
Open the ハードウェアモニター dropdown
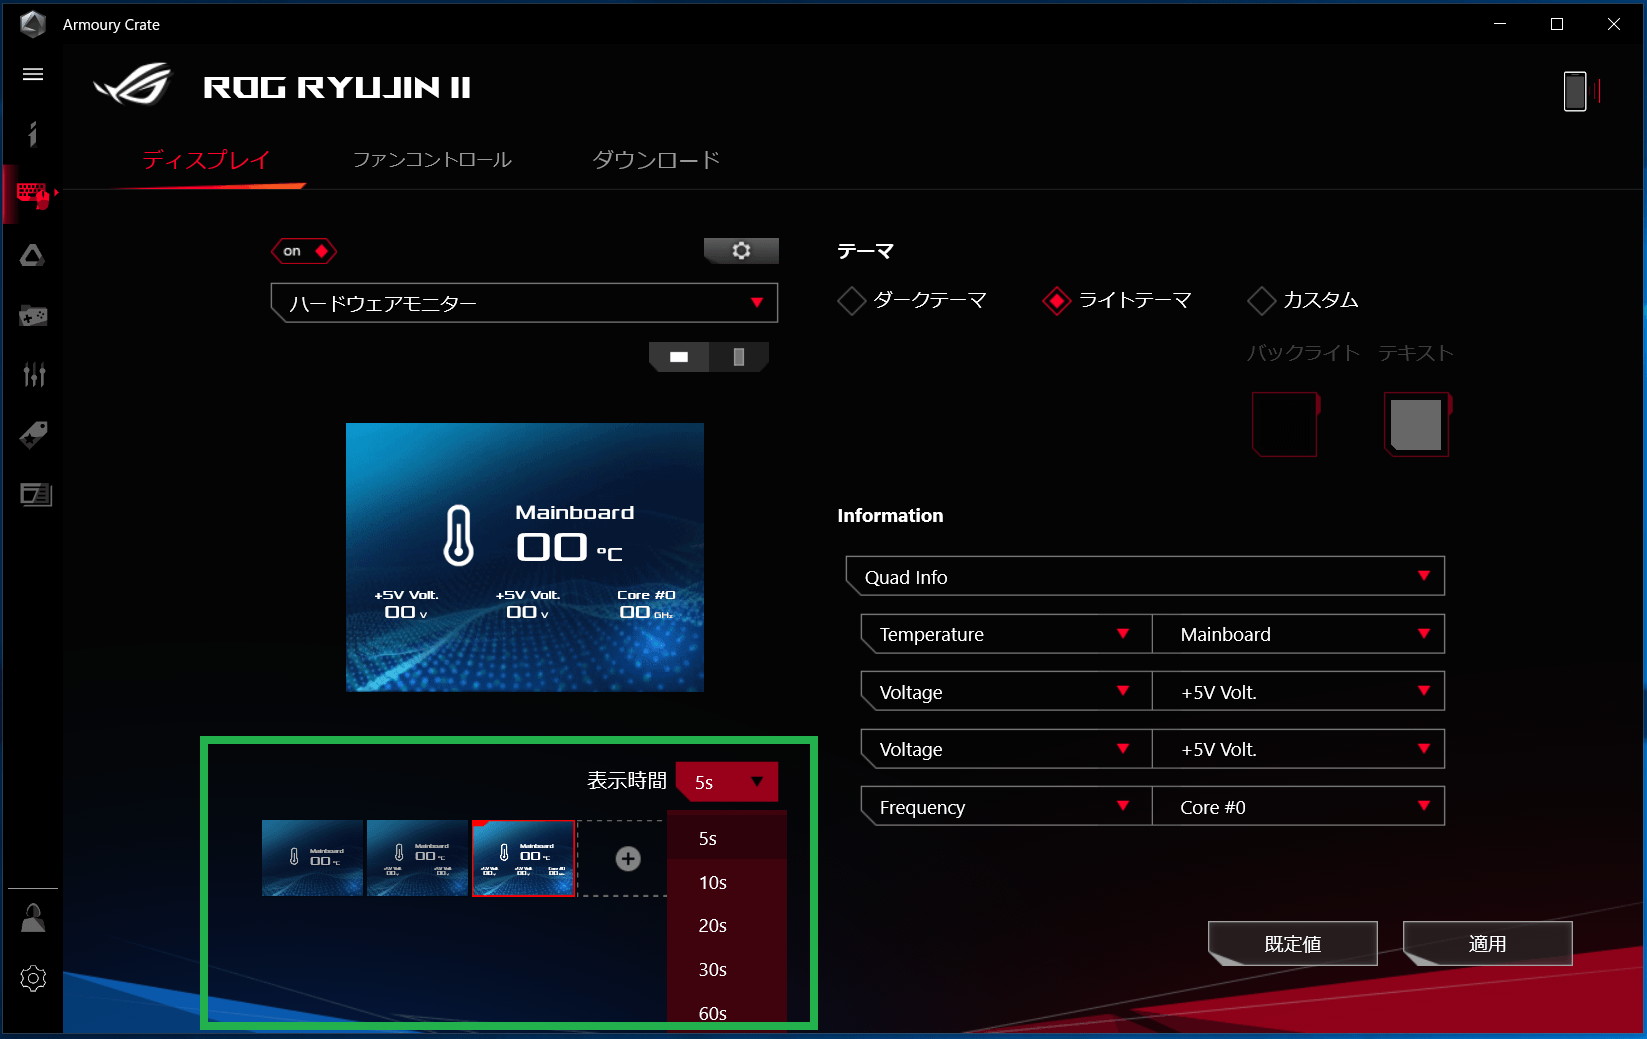pyautogui.click(x=524, y=303)
